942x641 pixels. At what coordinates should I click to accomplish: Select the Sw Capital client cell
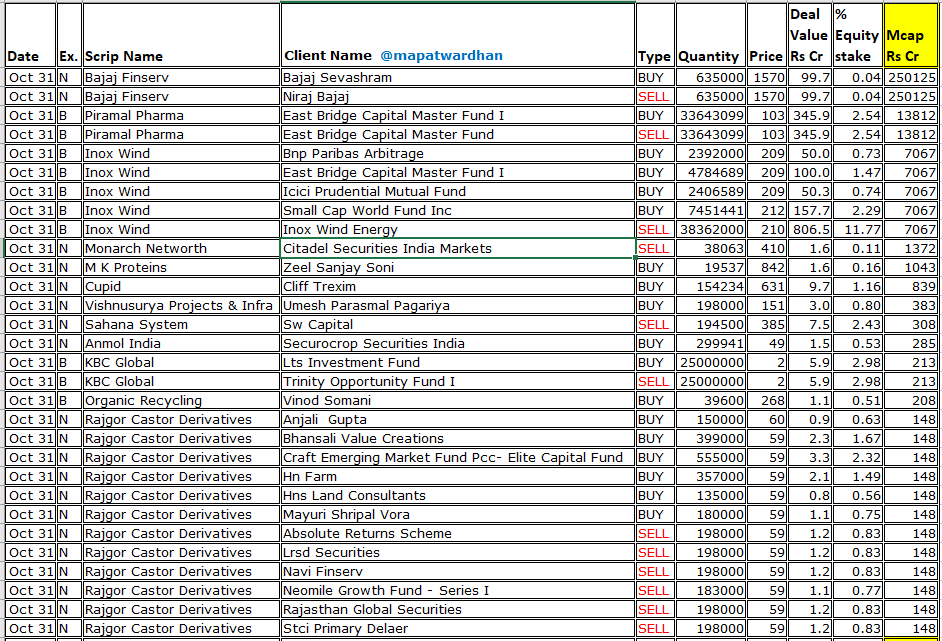point(458,324)
